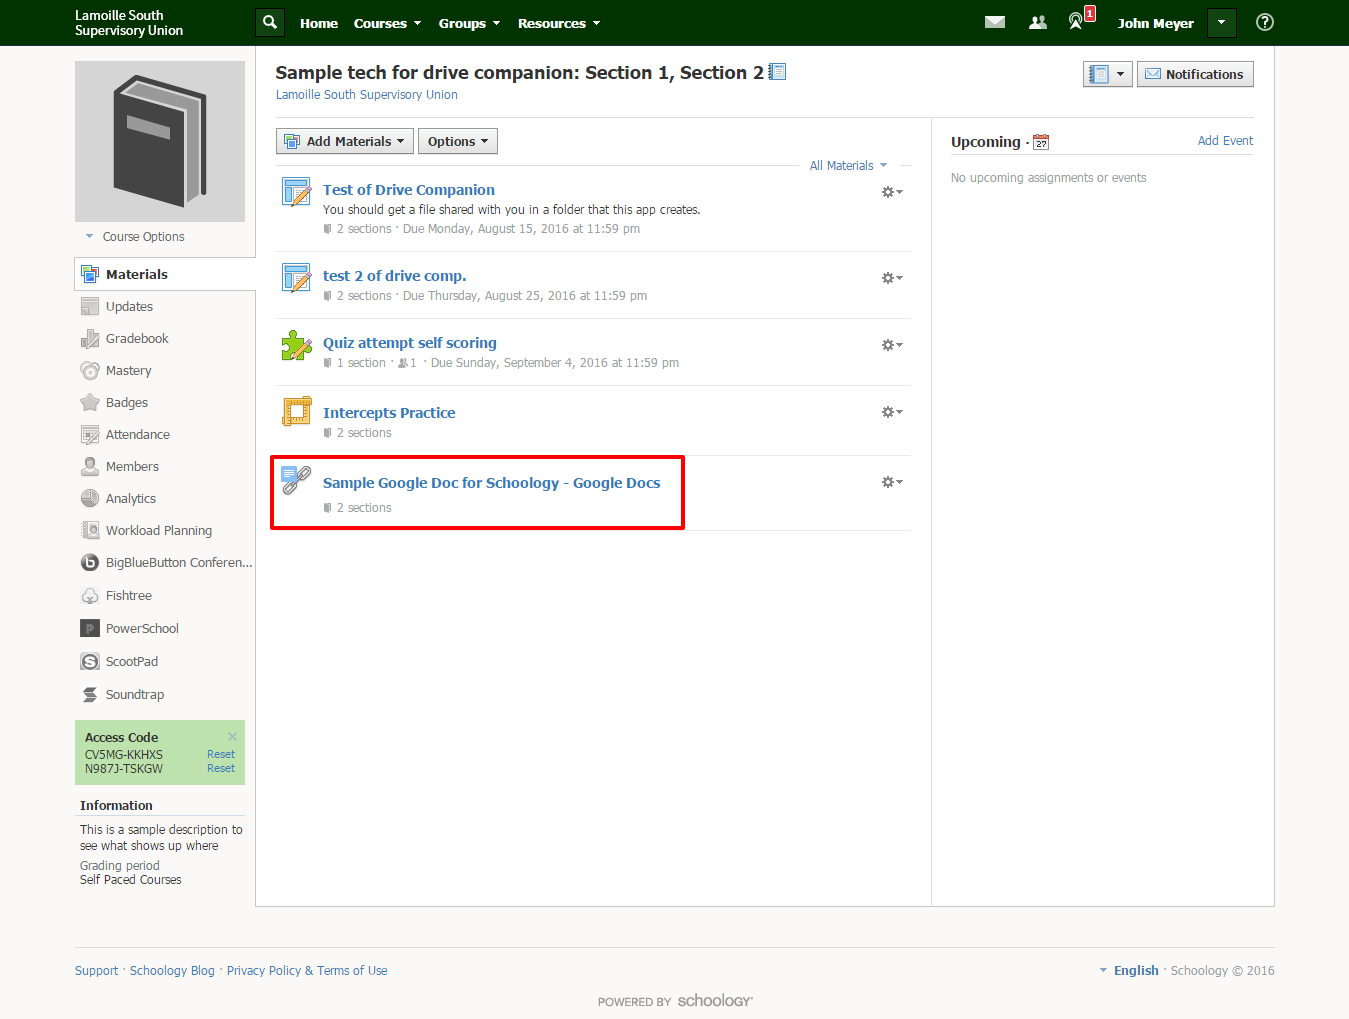Open Analytics in the course sidebar
Image resolution: width=1349 pixels, height=1019 pixels.
(130, 499)
